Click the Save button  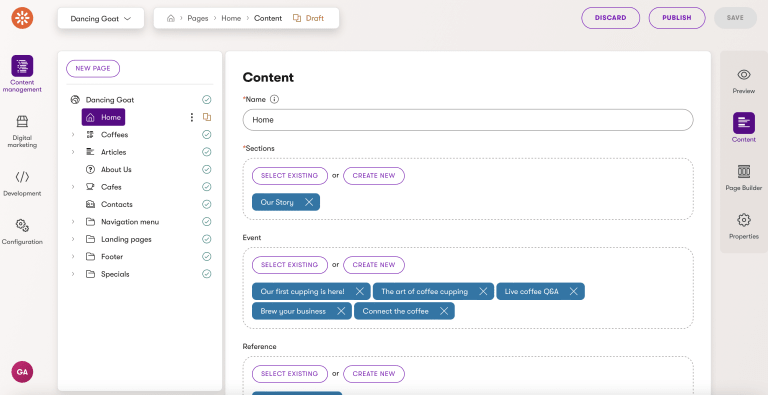point(735,18)
